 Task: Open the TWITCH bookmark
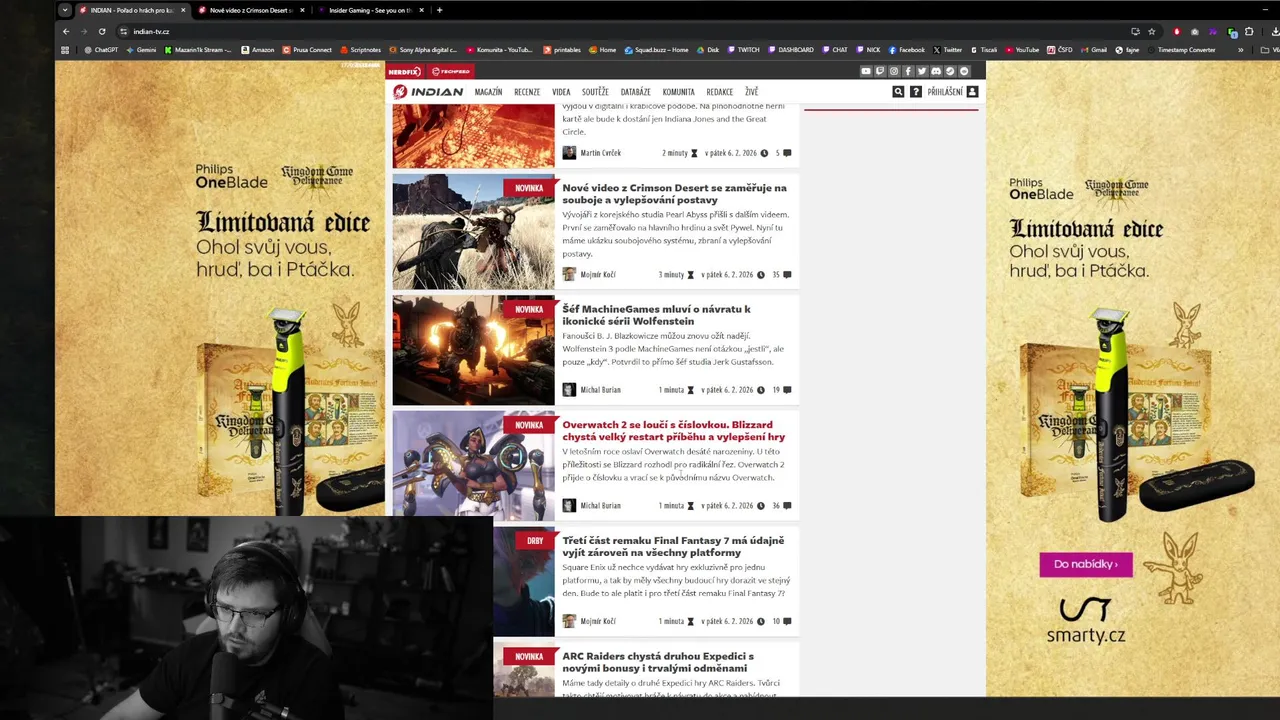743,50
